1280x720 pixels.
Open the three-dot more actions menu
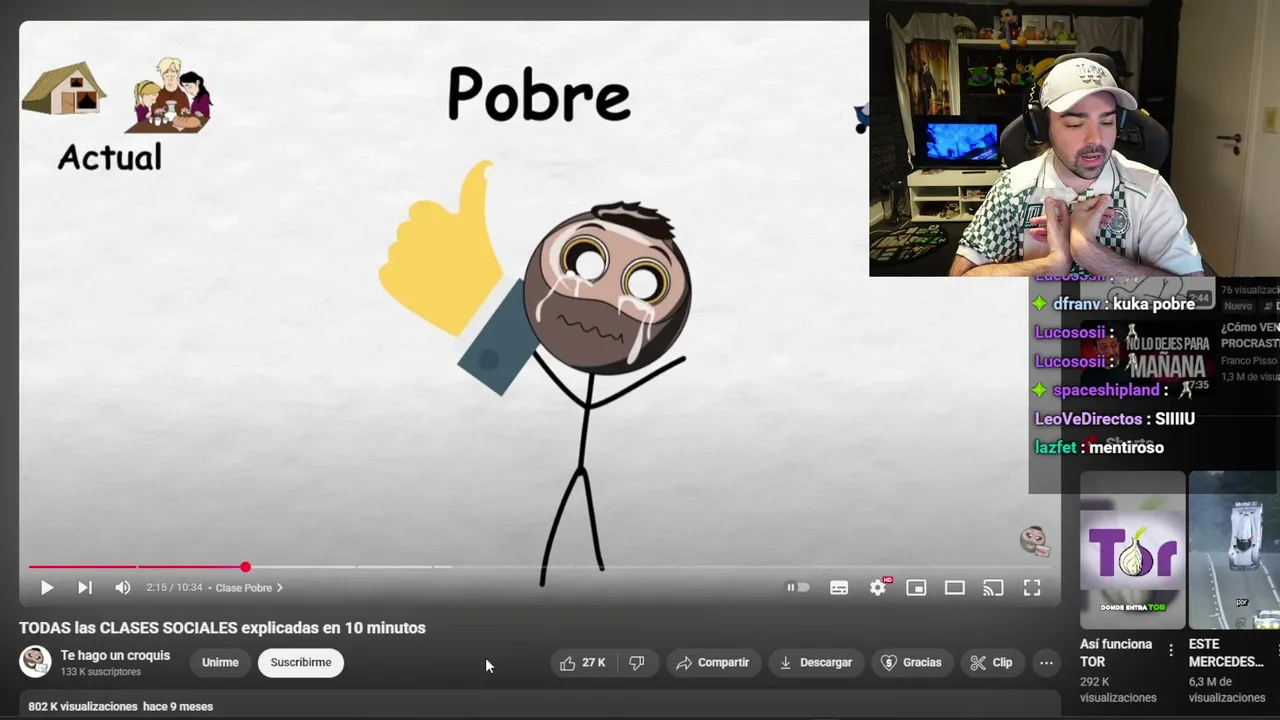1046,662
